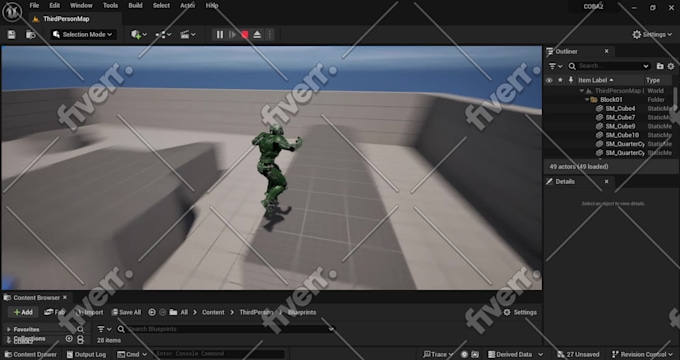Image resolution: width=680 pixels, height=360 pixels.
Task: Open Content Browser Settings
Action: pyautogui.click(x=520, y=312)
